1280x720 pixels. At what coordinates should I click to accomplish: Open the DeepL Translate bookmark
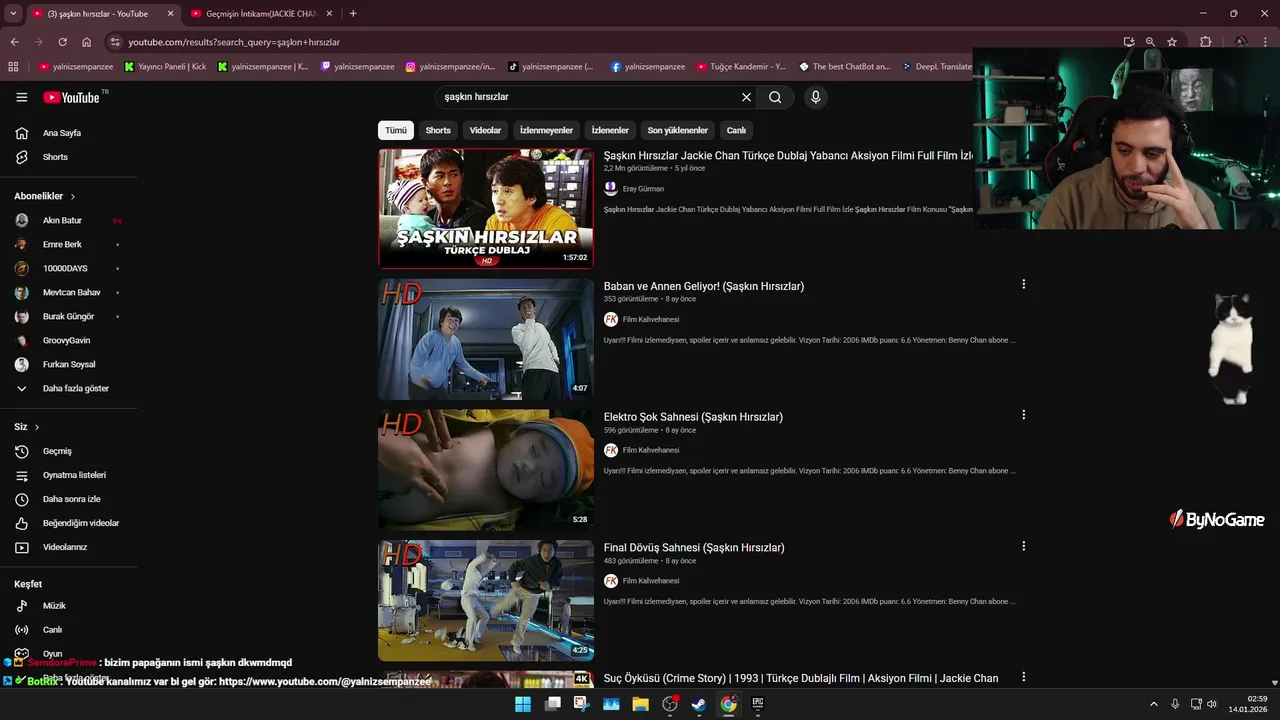click(x=936, y=67)
